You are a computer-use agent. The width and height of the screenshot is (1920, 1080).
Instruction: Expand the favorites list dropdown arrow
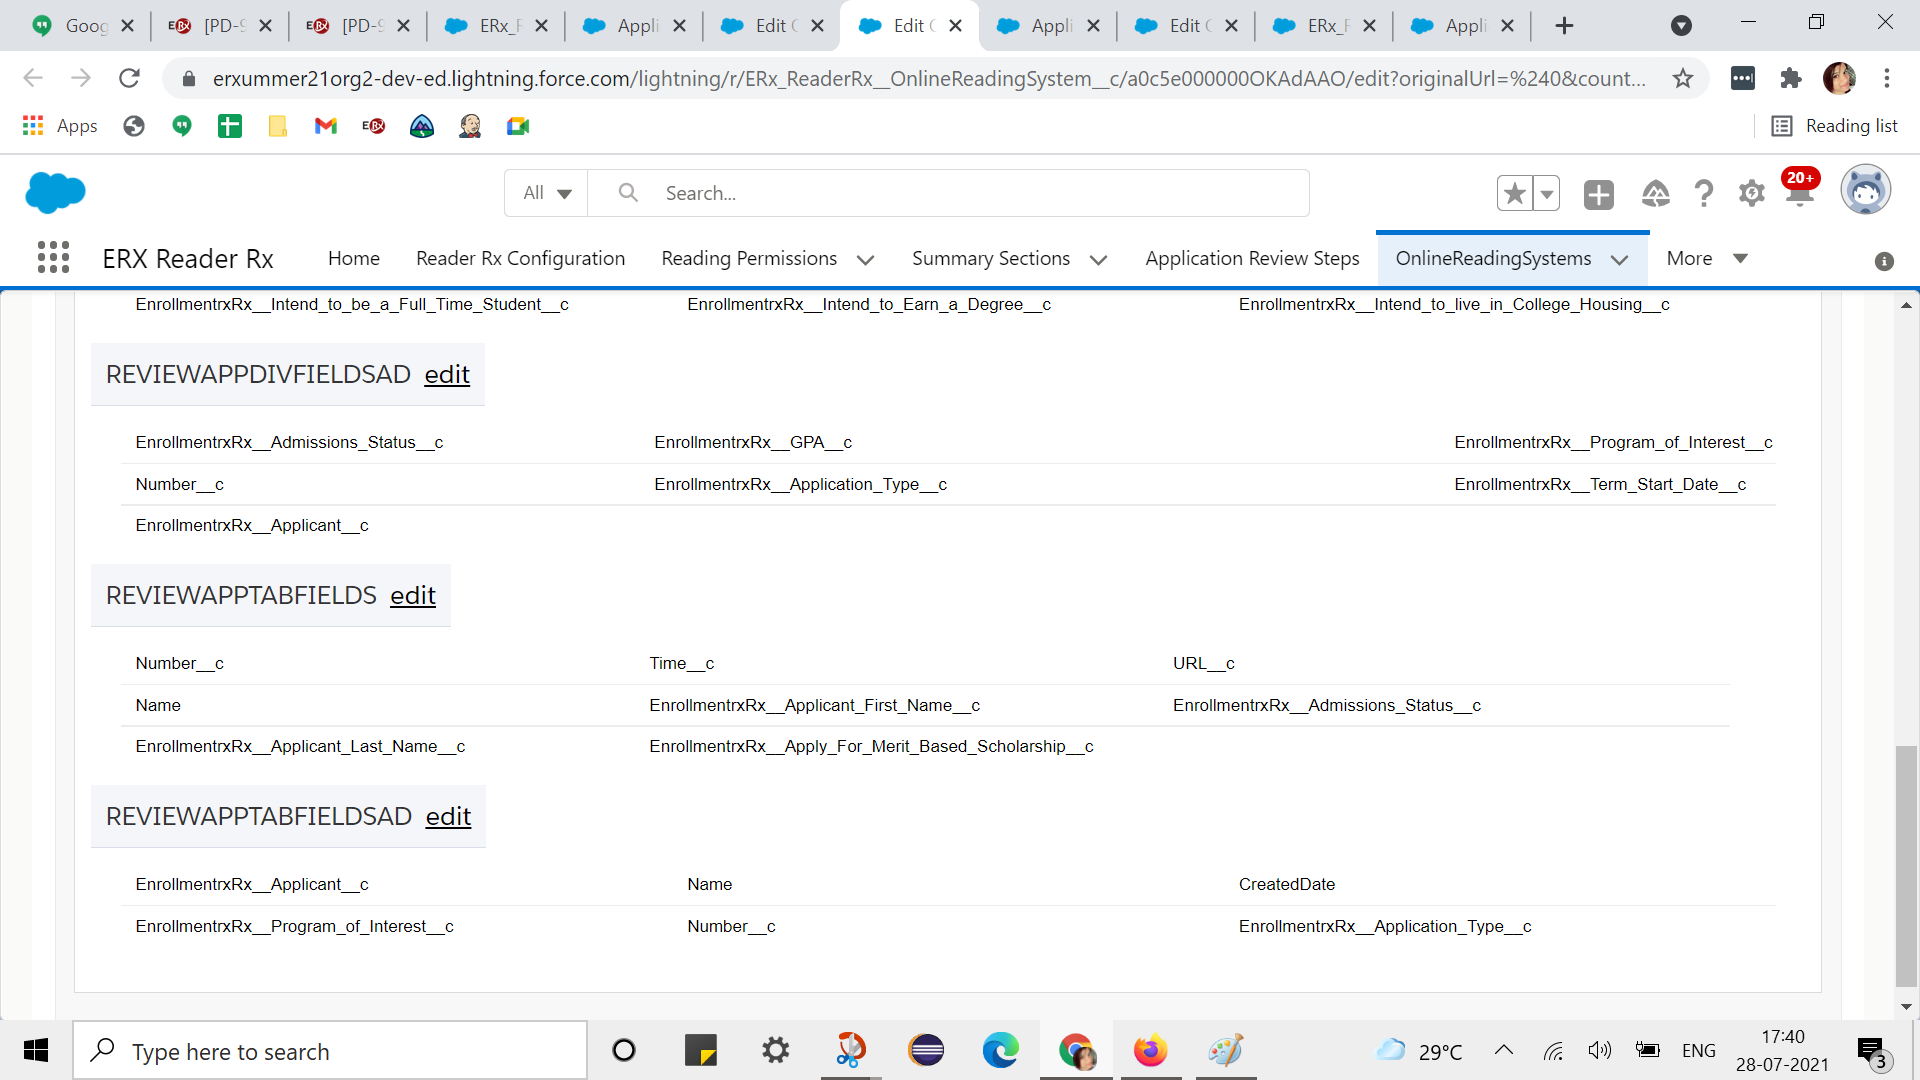click(x=1546, y=193)
